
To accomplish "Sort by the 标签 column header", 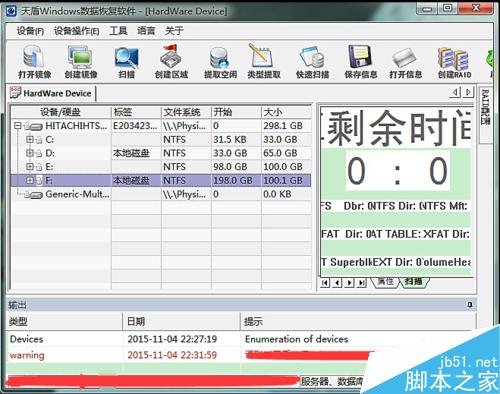I will 136,112.
